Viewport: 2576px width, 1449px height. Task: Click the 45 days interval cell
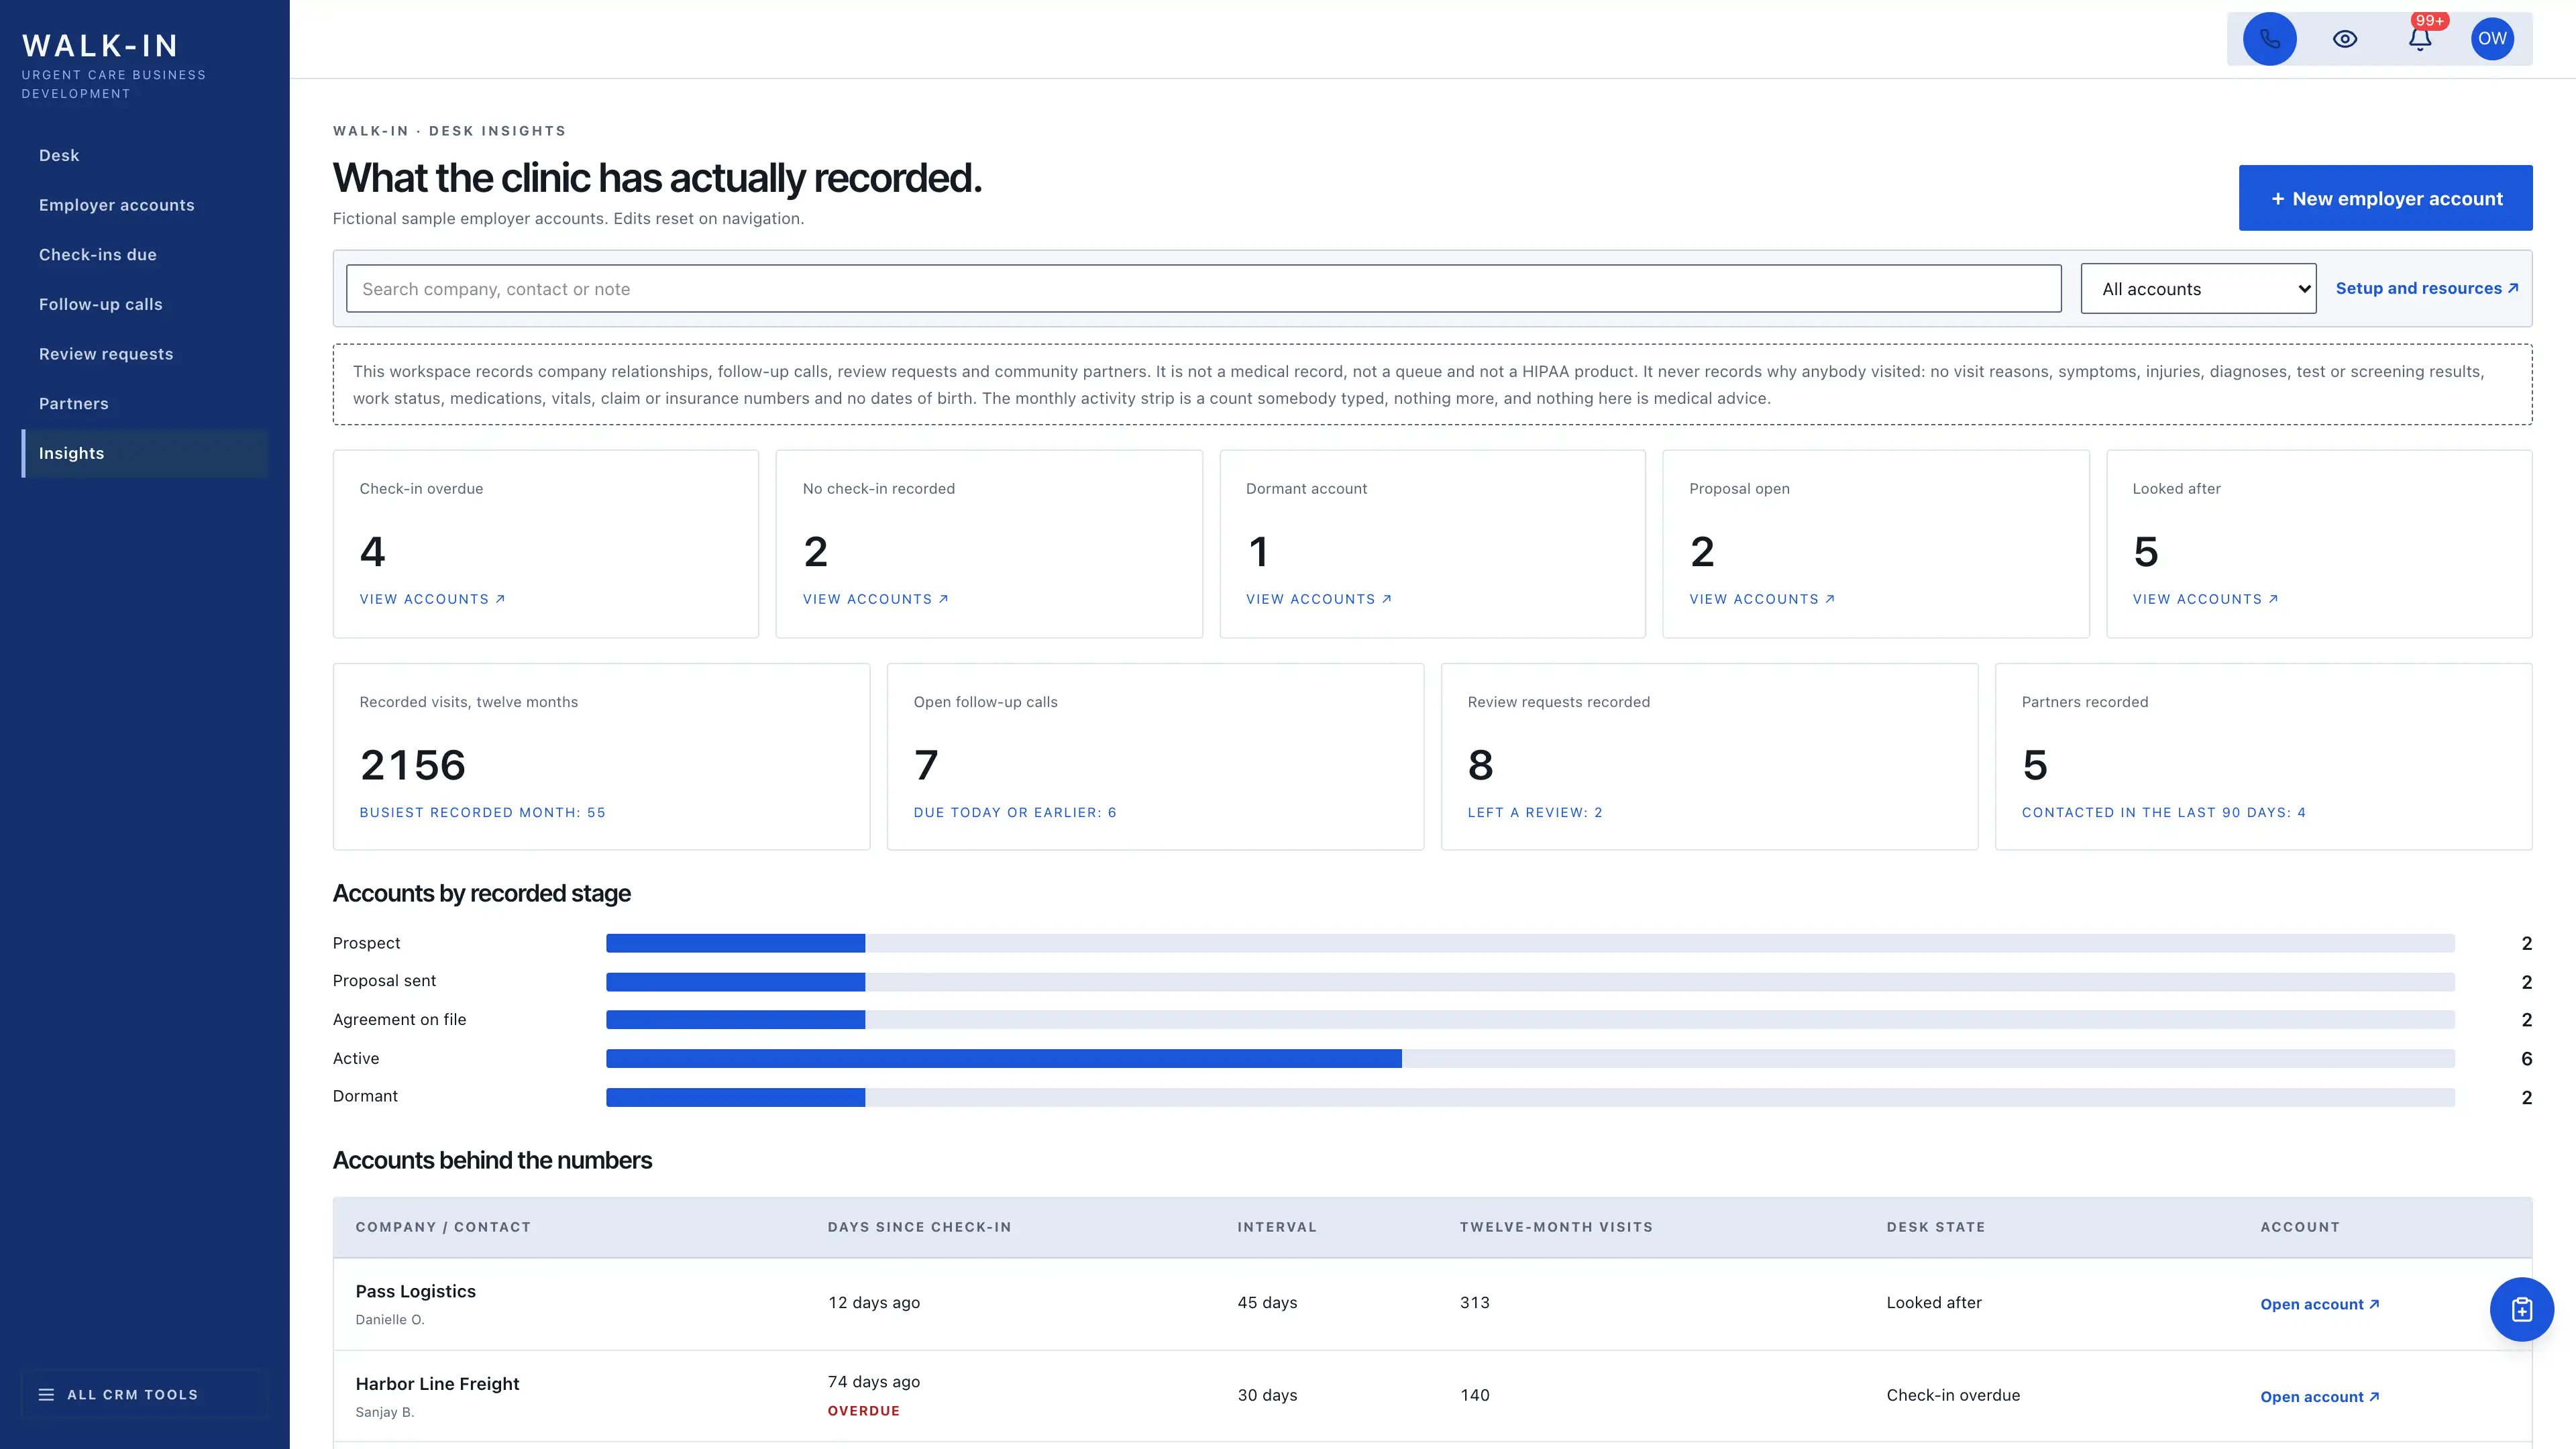tap(1267, 1302)
